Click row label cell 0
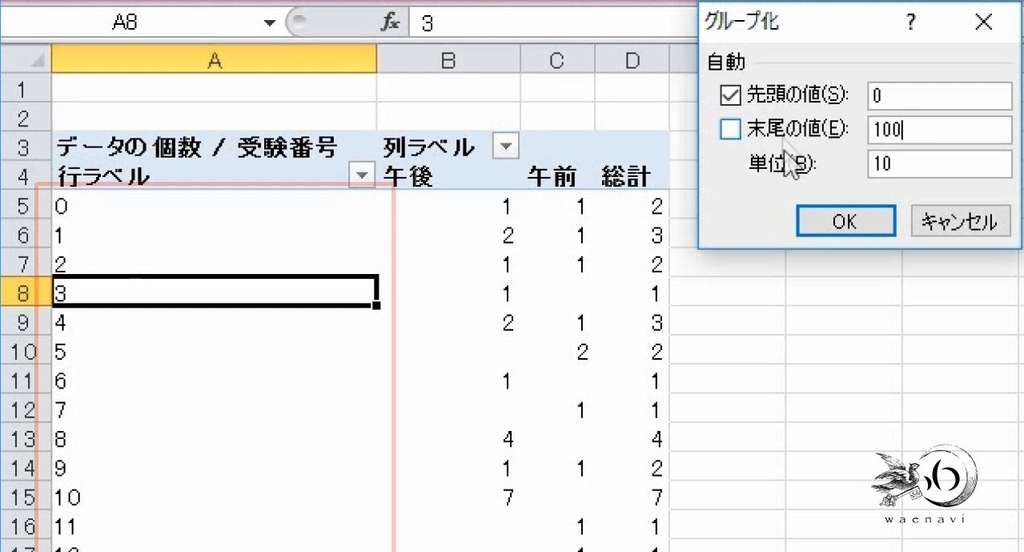Viewport: 1024px width, 552px height. [214, 206]
